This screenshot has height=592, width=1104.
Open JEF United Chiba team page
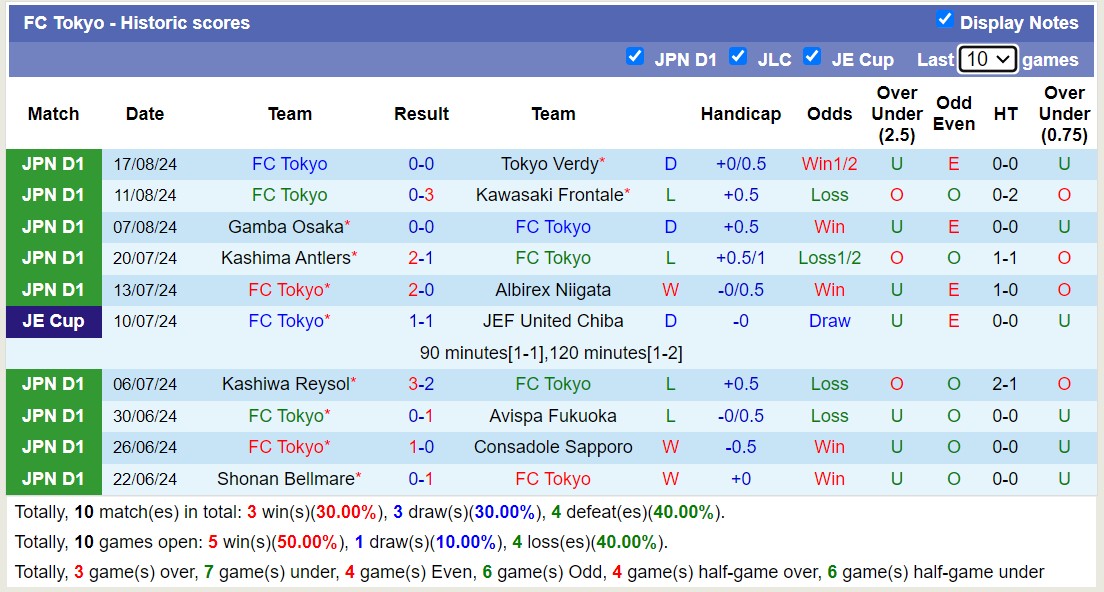pos(553,321)
